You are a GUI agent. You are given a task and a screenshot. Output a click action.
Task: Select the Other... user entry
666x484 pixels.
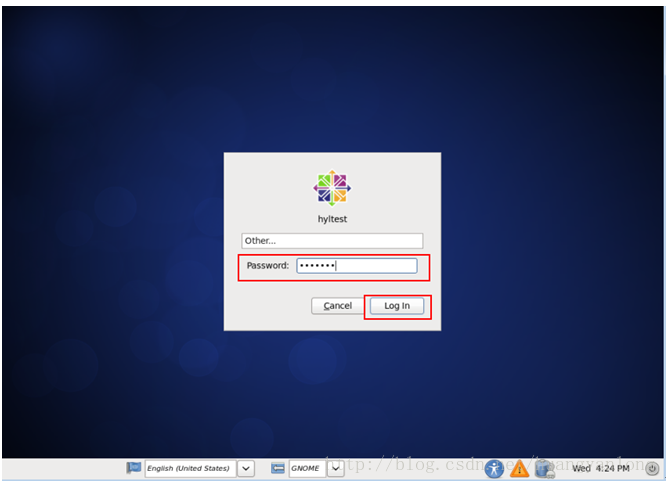[x=332, y=241]
